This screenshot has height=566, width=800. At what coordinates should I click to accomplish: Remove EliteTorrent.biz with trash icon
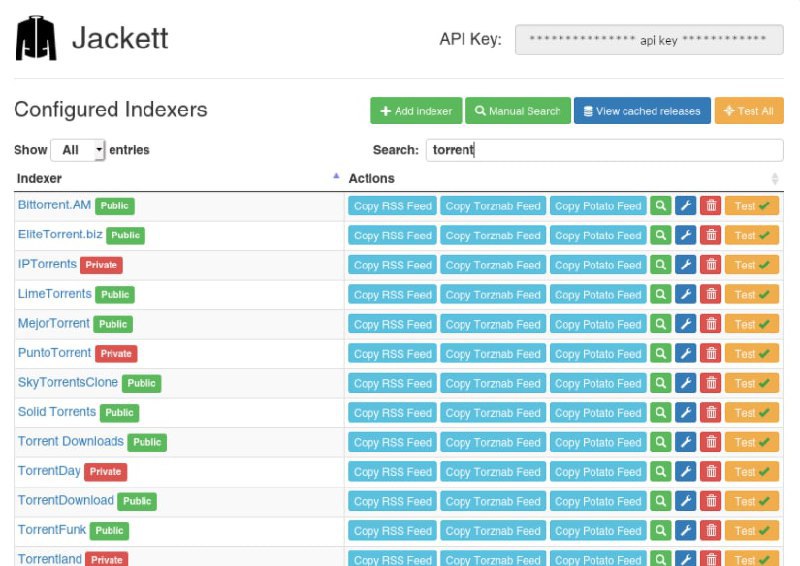pyautogui.click(x=711, y=235)
